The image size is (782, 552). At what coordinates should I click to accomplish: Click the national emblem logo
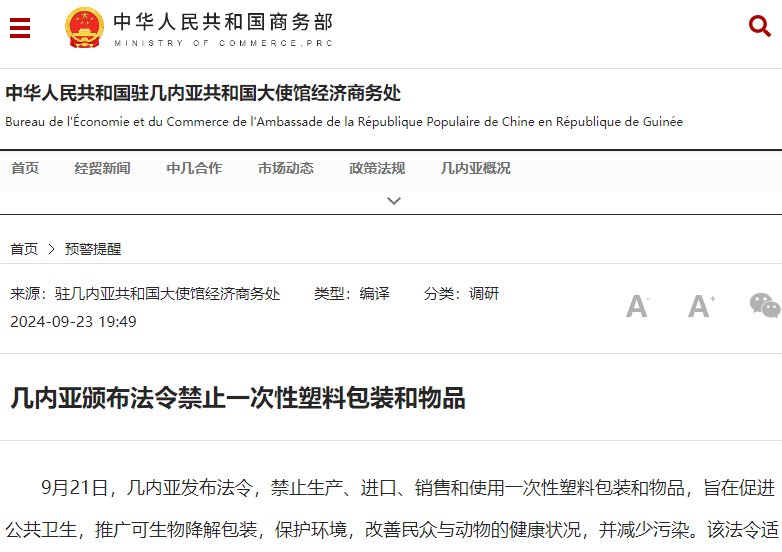click(x=84, y=28)
